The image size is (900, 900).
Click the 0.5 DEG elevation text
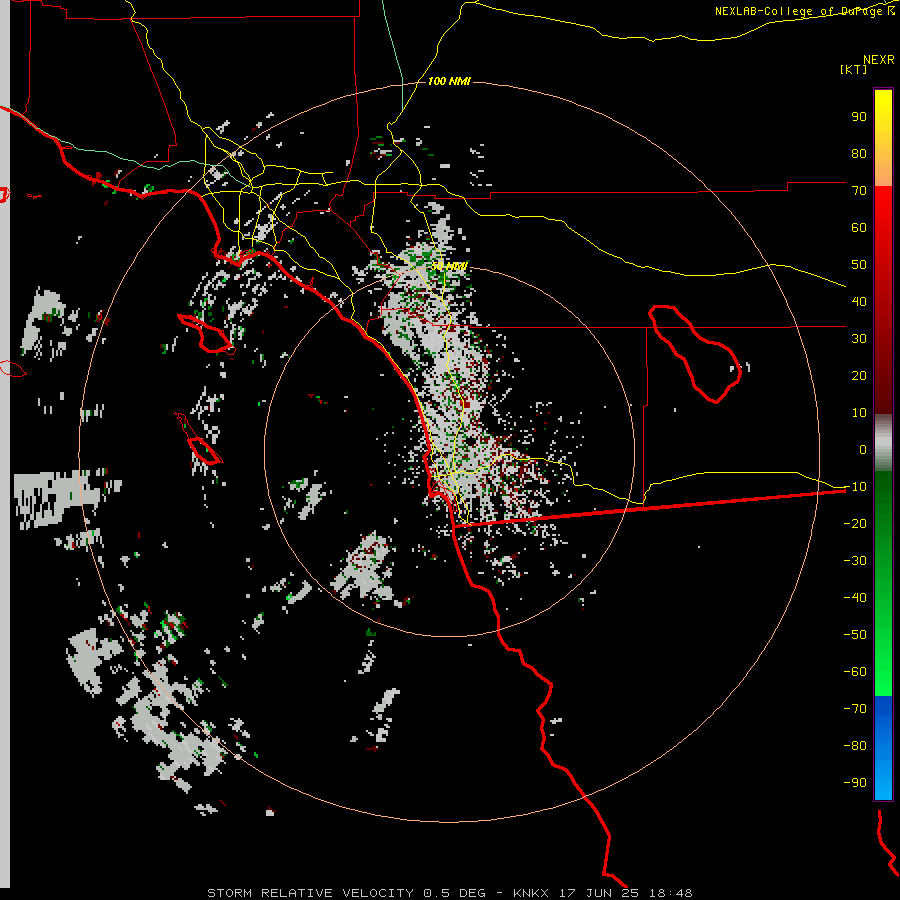(454, 893)
